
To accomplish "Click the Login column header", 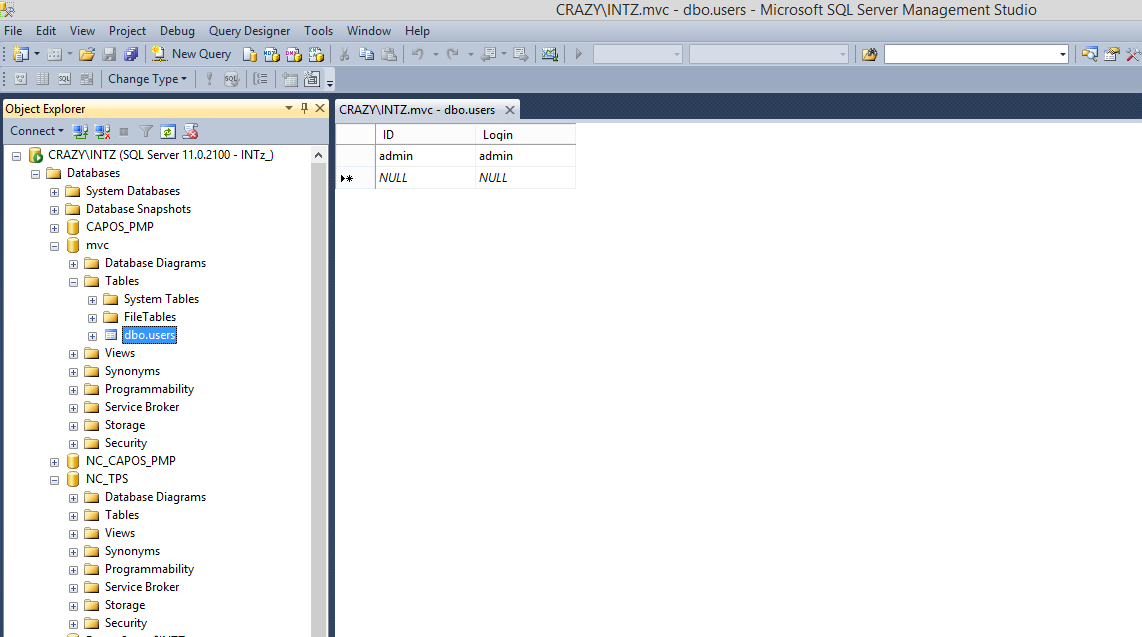I will [525, 135].
